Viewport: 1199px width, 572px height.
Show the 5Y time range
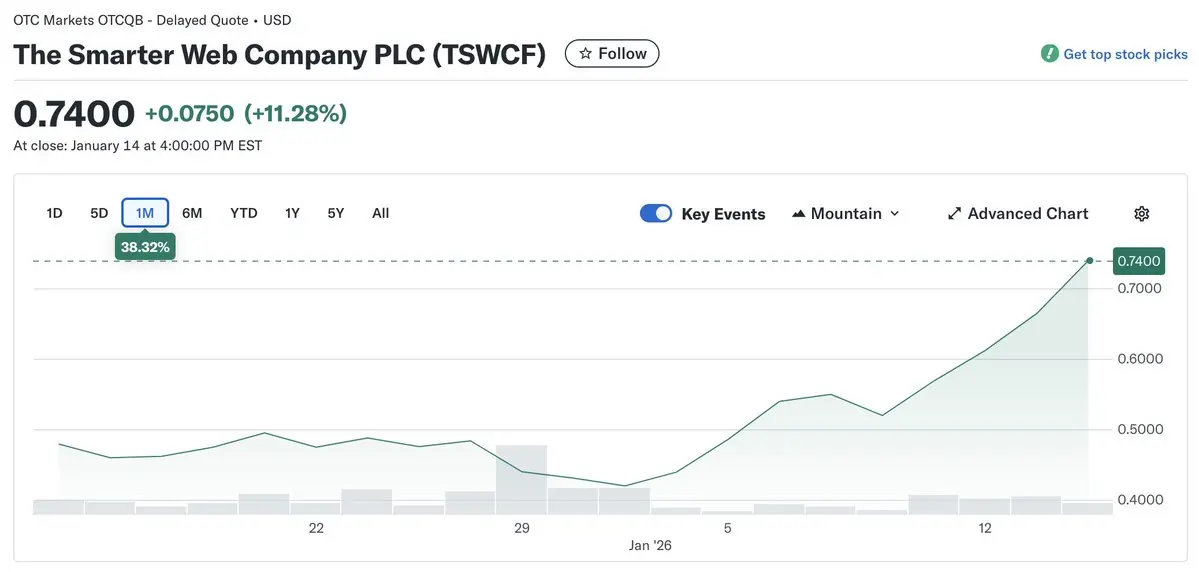coord(336,213)
